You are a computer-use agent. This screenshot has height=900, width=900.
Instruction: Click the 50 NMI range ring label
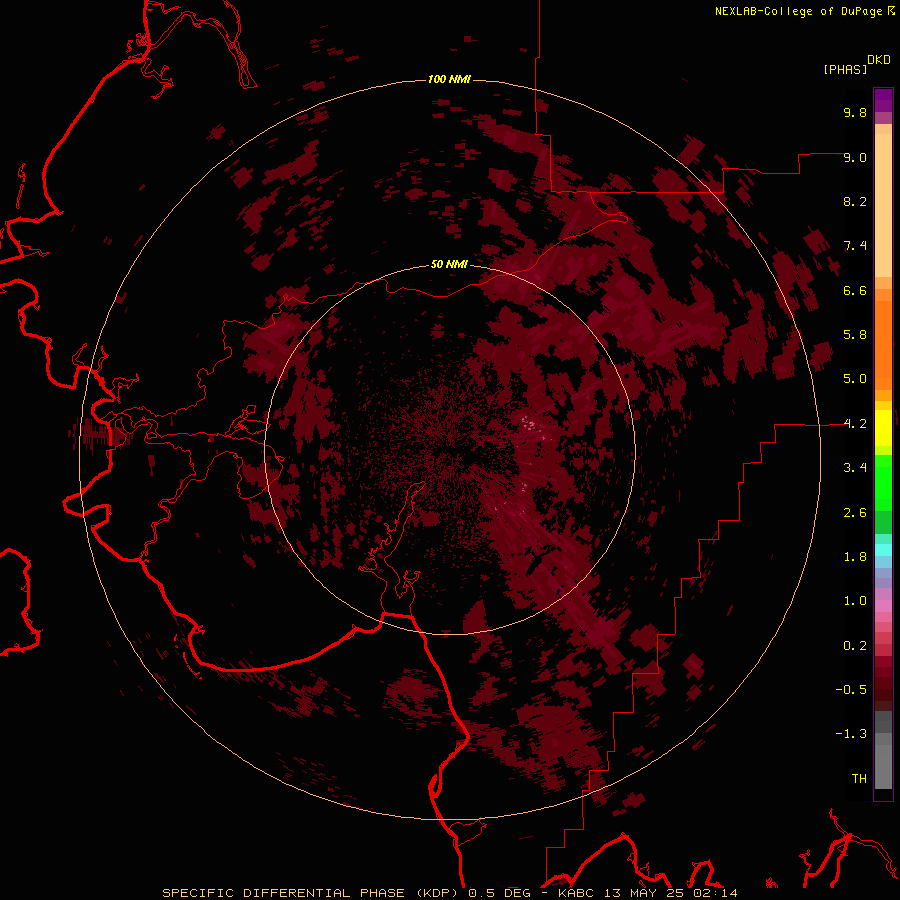click(x=449, y=264)
